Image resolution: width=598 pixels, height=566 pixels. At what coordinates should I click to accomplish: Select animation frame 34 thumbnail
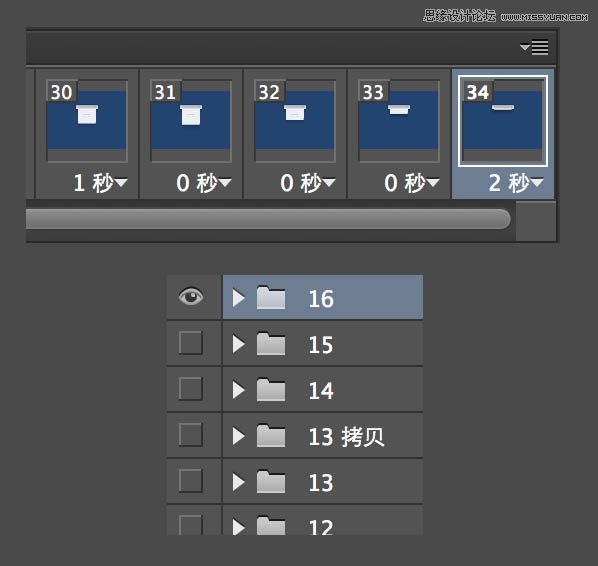tap(503, 121)
